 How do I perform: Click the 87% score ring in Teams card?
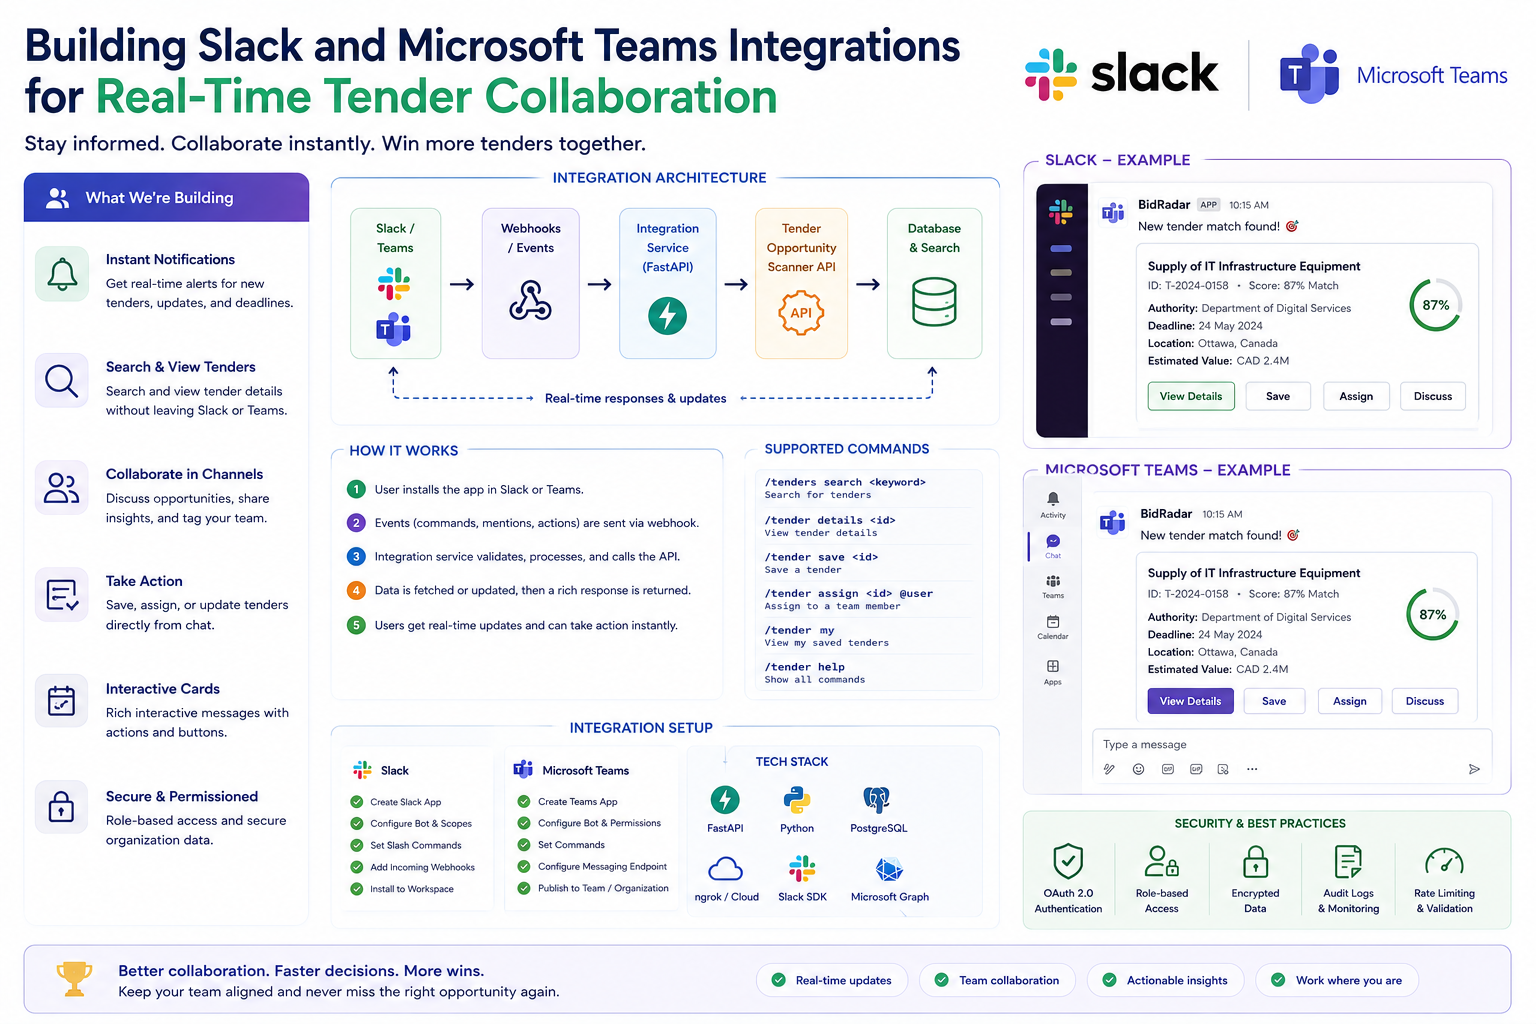tap(1433, 615)
